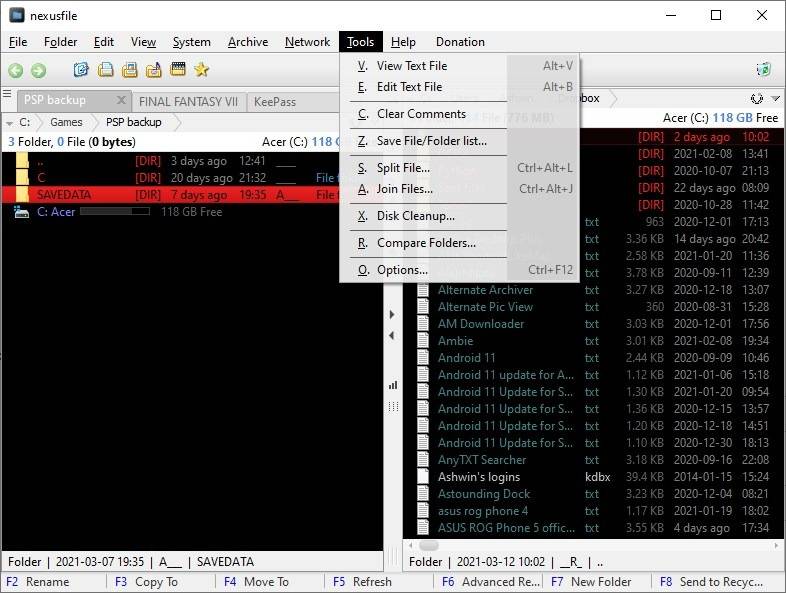This screenshot has width=786, height=593.
Task: Expand the C: drive dropdown in left path bar
Action: (9, 123)
